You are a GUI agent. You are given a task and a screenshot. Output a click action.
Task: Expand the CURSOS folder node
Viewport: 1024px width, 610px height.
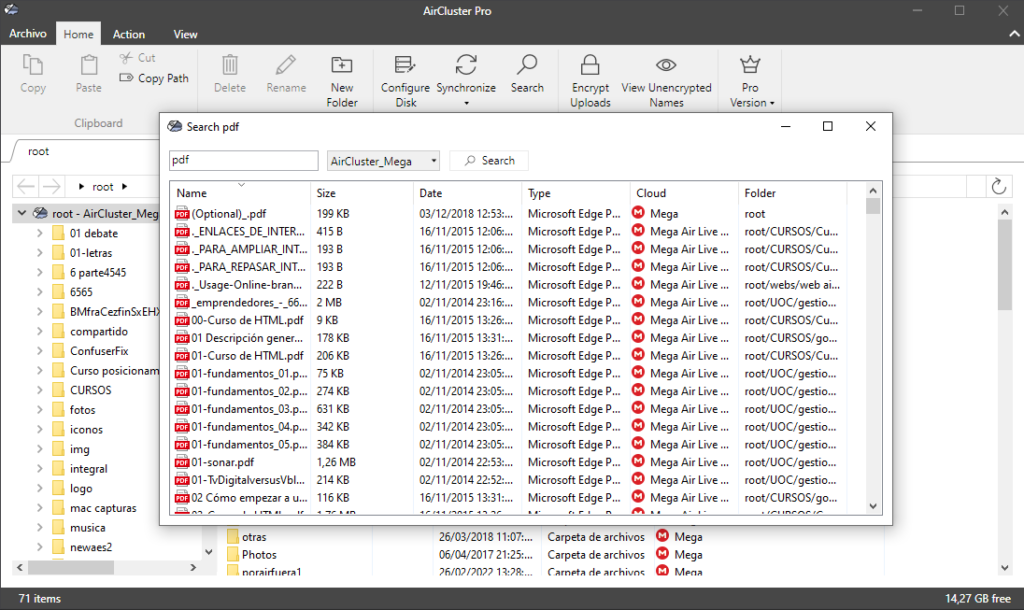(x=39, y=390)
